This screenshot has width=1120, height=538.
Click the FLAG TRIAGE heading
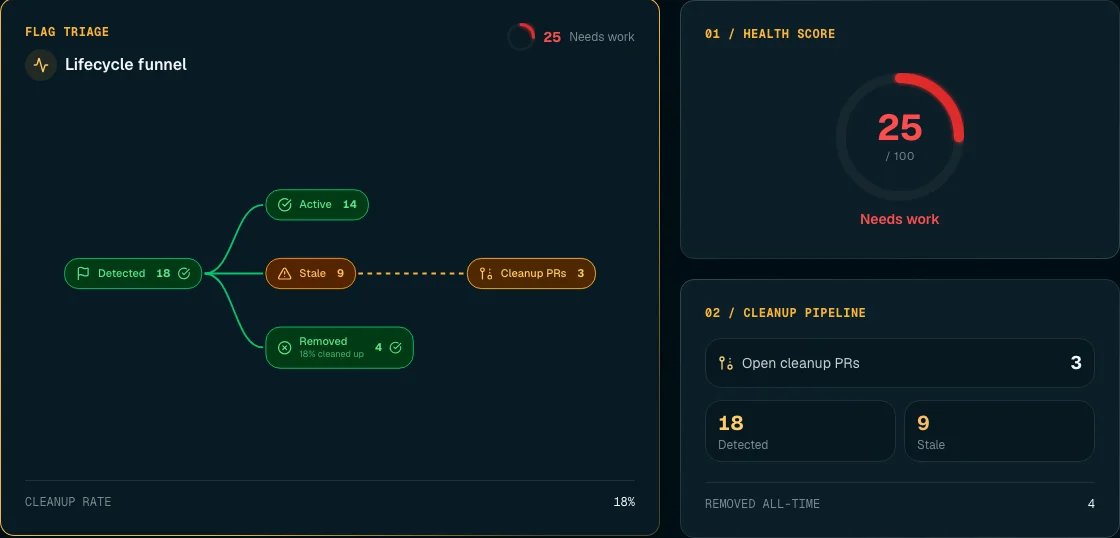click(x=67, y=32)
